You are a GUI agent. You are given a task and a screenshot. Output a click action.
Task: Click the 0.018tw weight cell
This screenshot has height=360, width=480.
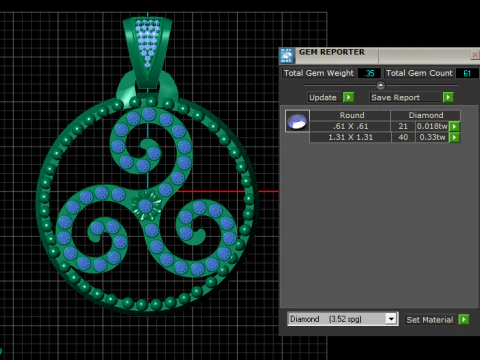[432, 126]
